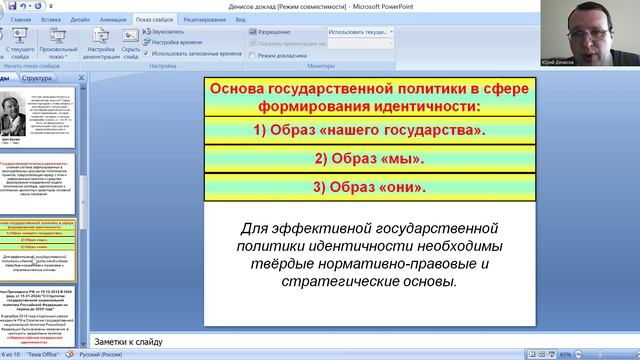Image resolution: width=640 pixels, height=360 pixels.
Task: Open the Undo history dropdown arrow
Action: click(x=30, y=6)
